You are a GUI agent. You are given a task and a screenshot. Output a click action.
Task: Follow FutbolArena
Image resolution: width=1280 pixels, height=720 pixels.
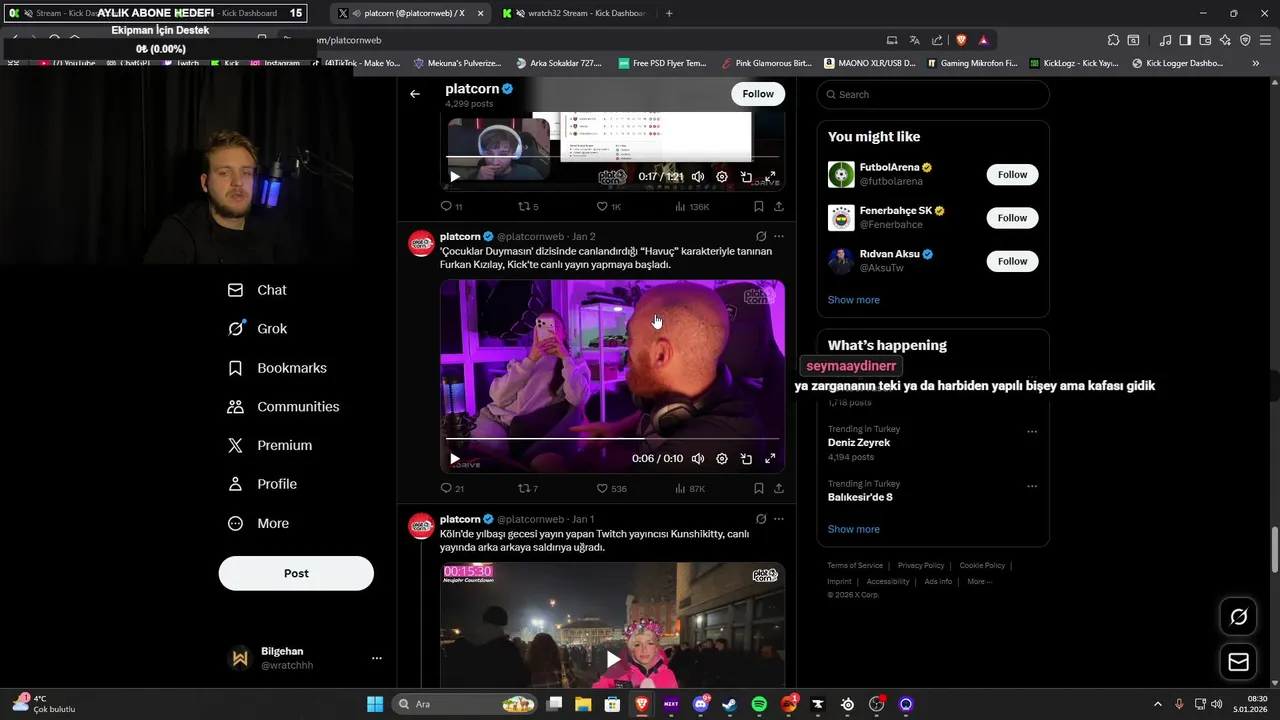click(1012, 174)
